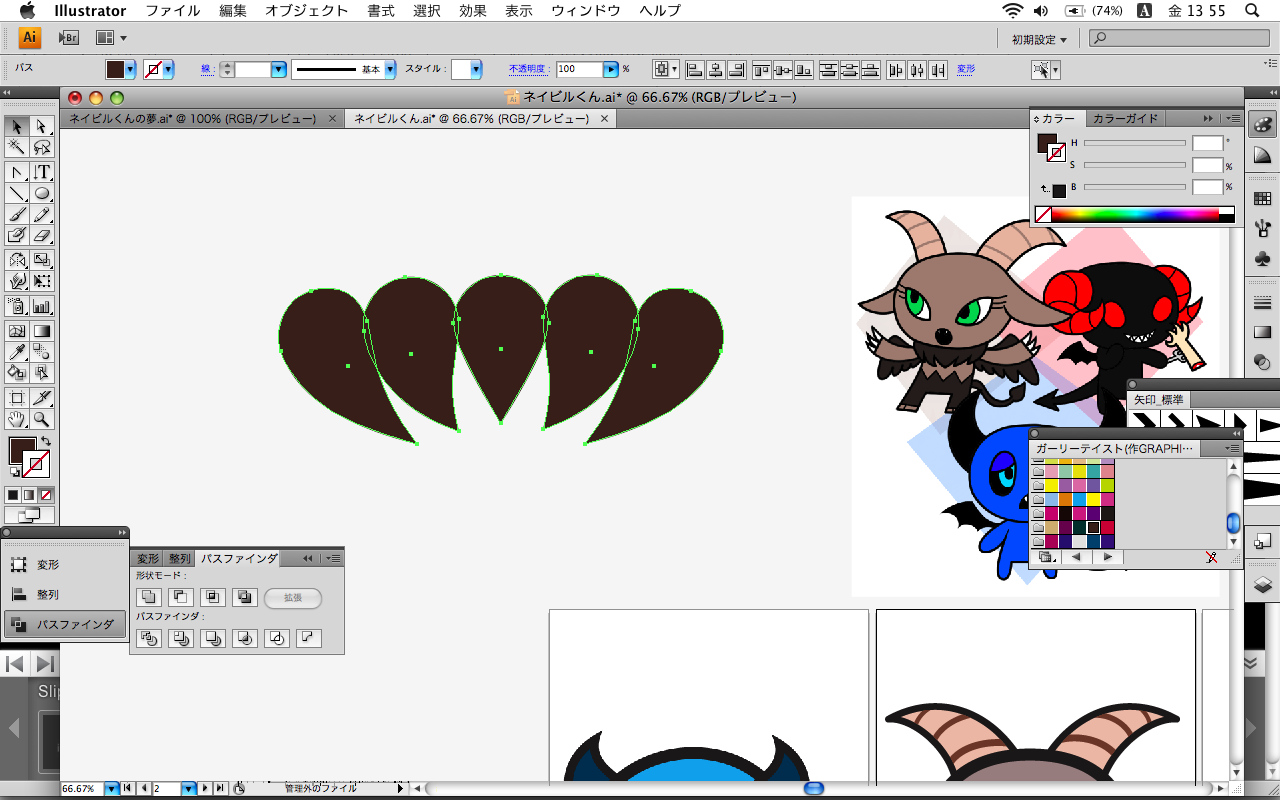Choose the Ellipse tool
The height and width of the screenshot is (800, 1280).
click(42, 194)
